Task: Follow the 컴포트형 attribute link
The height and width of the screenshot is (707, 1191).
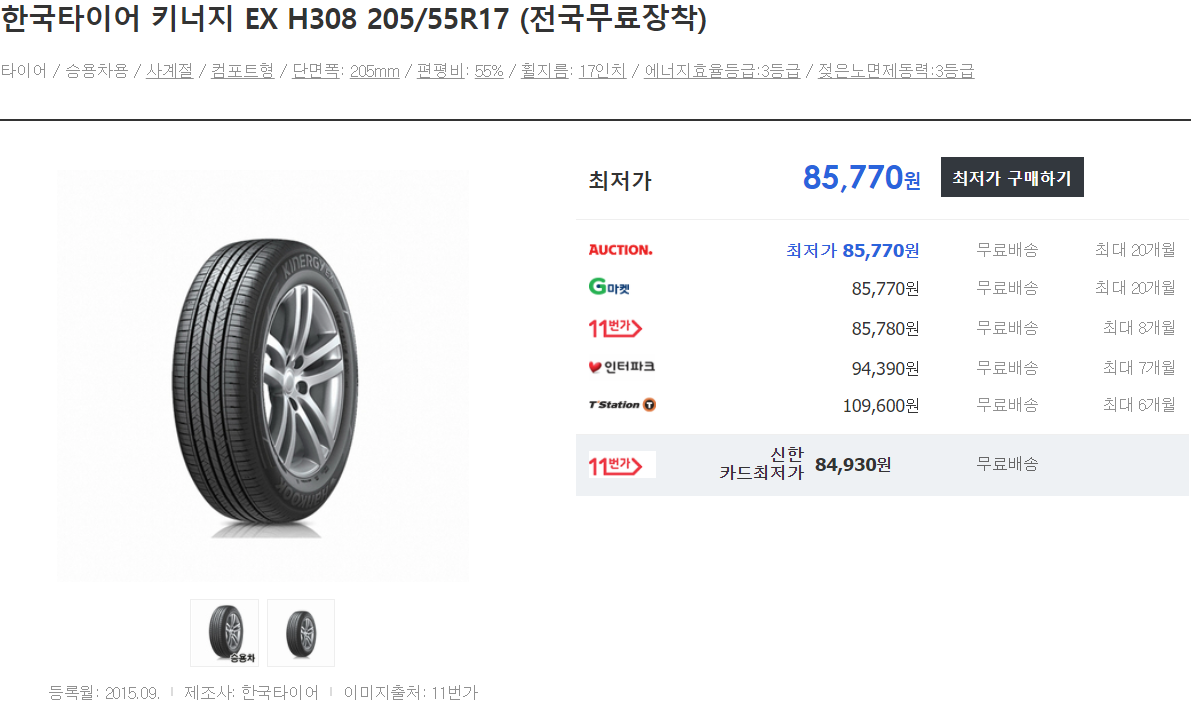Action: [x=242, y=71]
